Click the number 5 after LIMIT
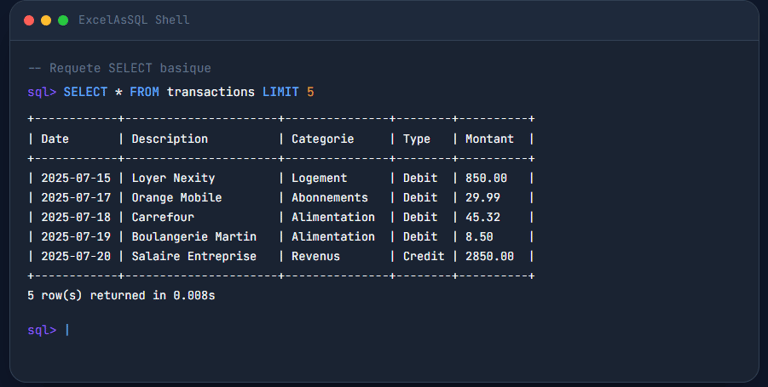768x387 pixels. point(311,92)
